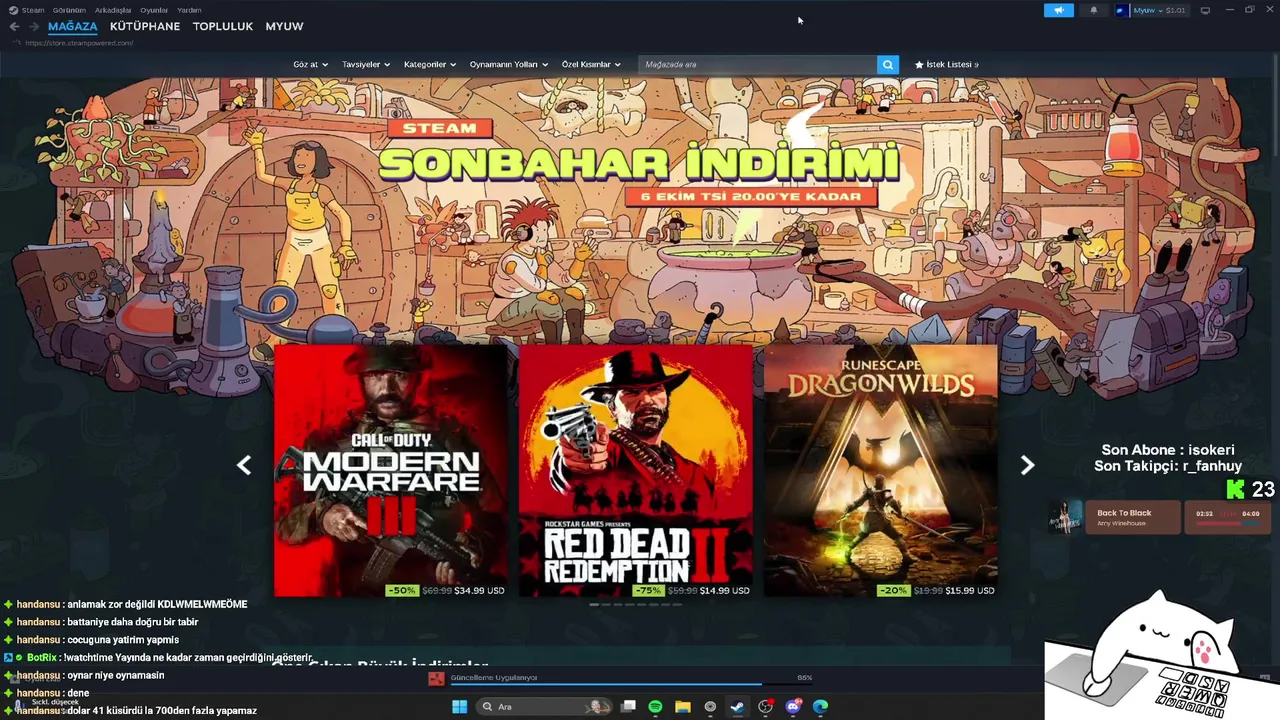The height and width of the screenshot is (720, 1280).
Task: Expand the Oynamanın Yolları dropdown
Action: point(509,64)
